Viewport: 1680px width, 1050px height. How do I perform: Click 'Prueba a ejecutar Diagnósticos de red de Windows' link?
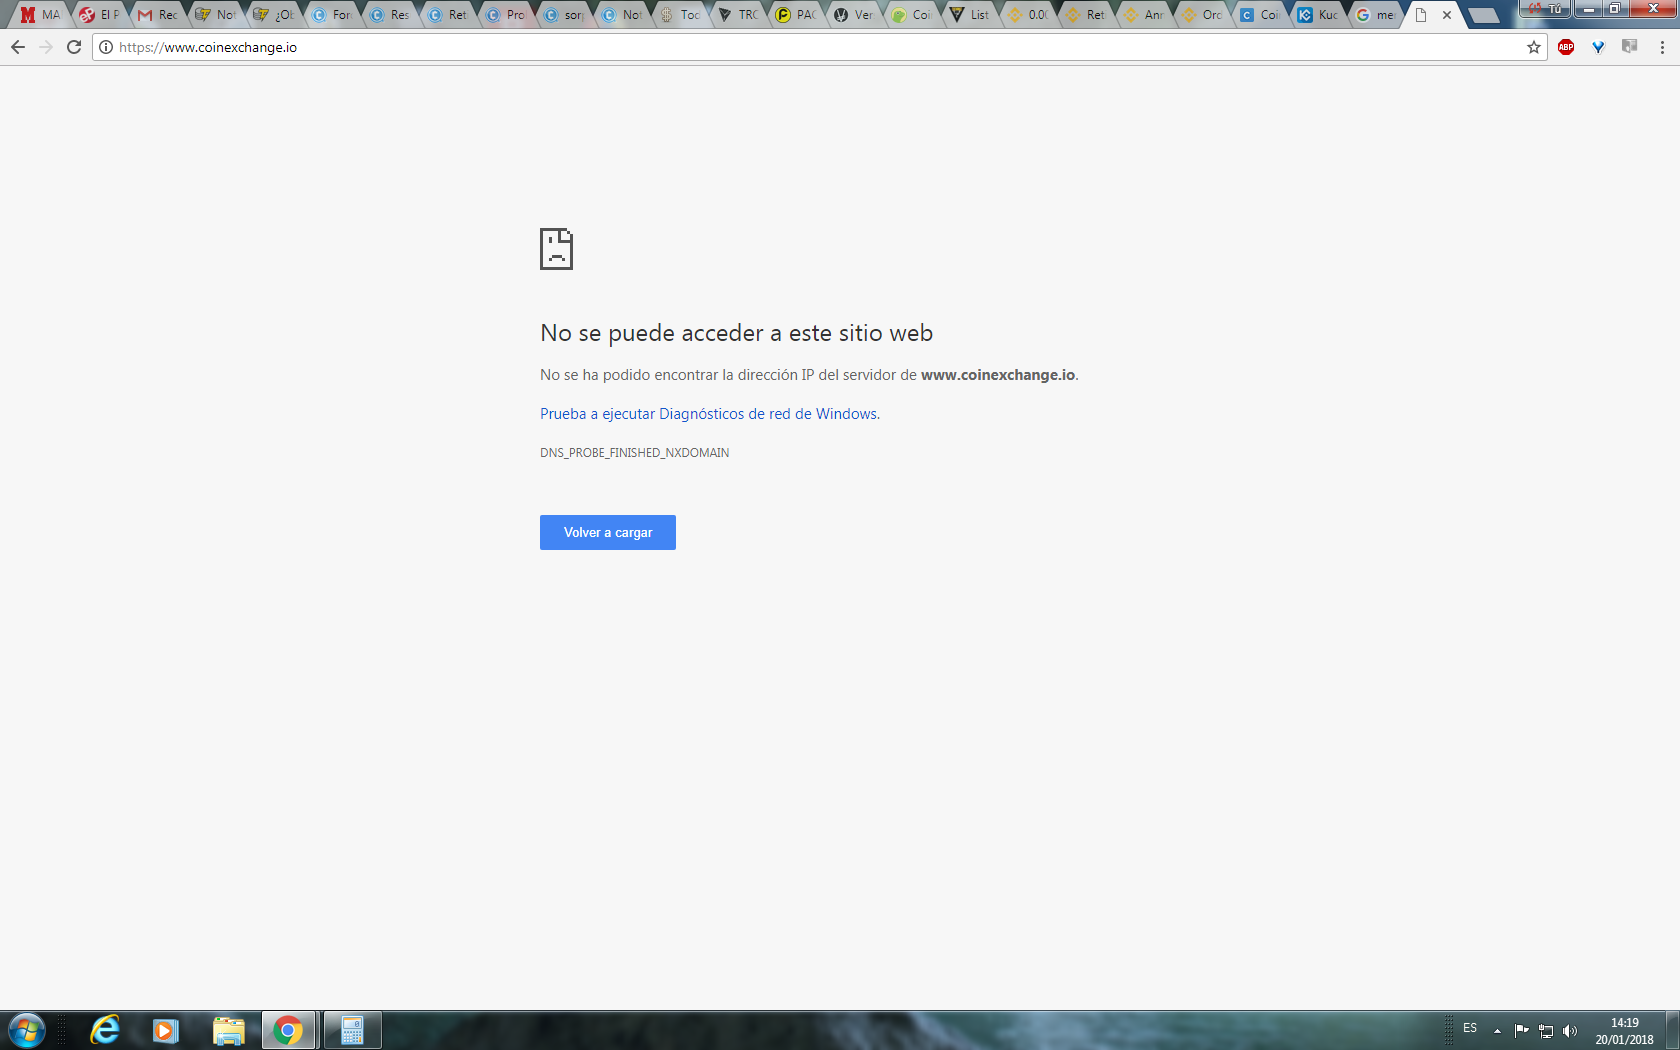[x=708, y=414]
